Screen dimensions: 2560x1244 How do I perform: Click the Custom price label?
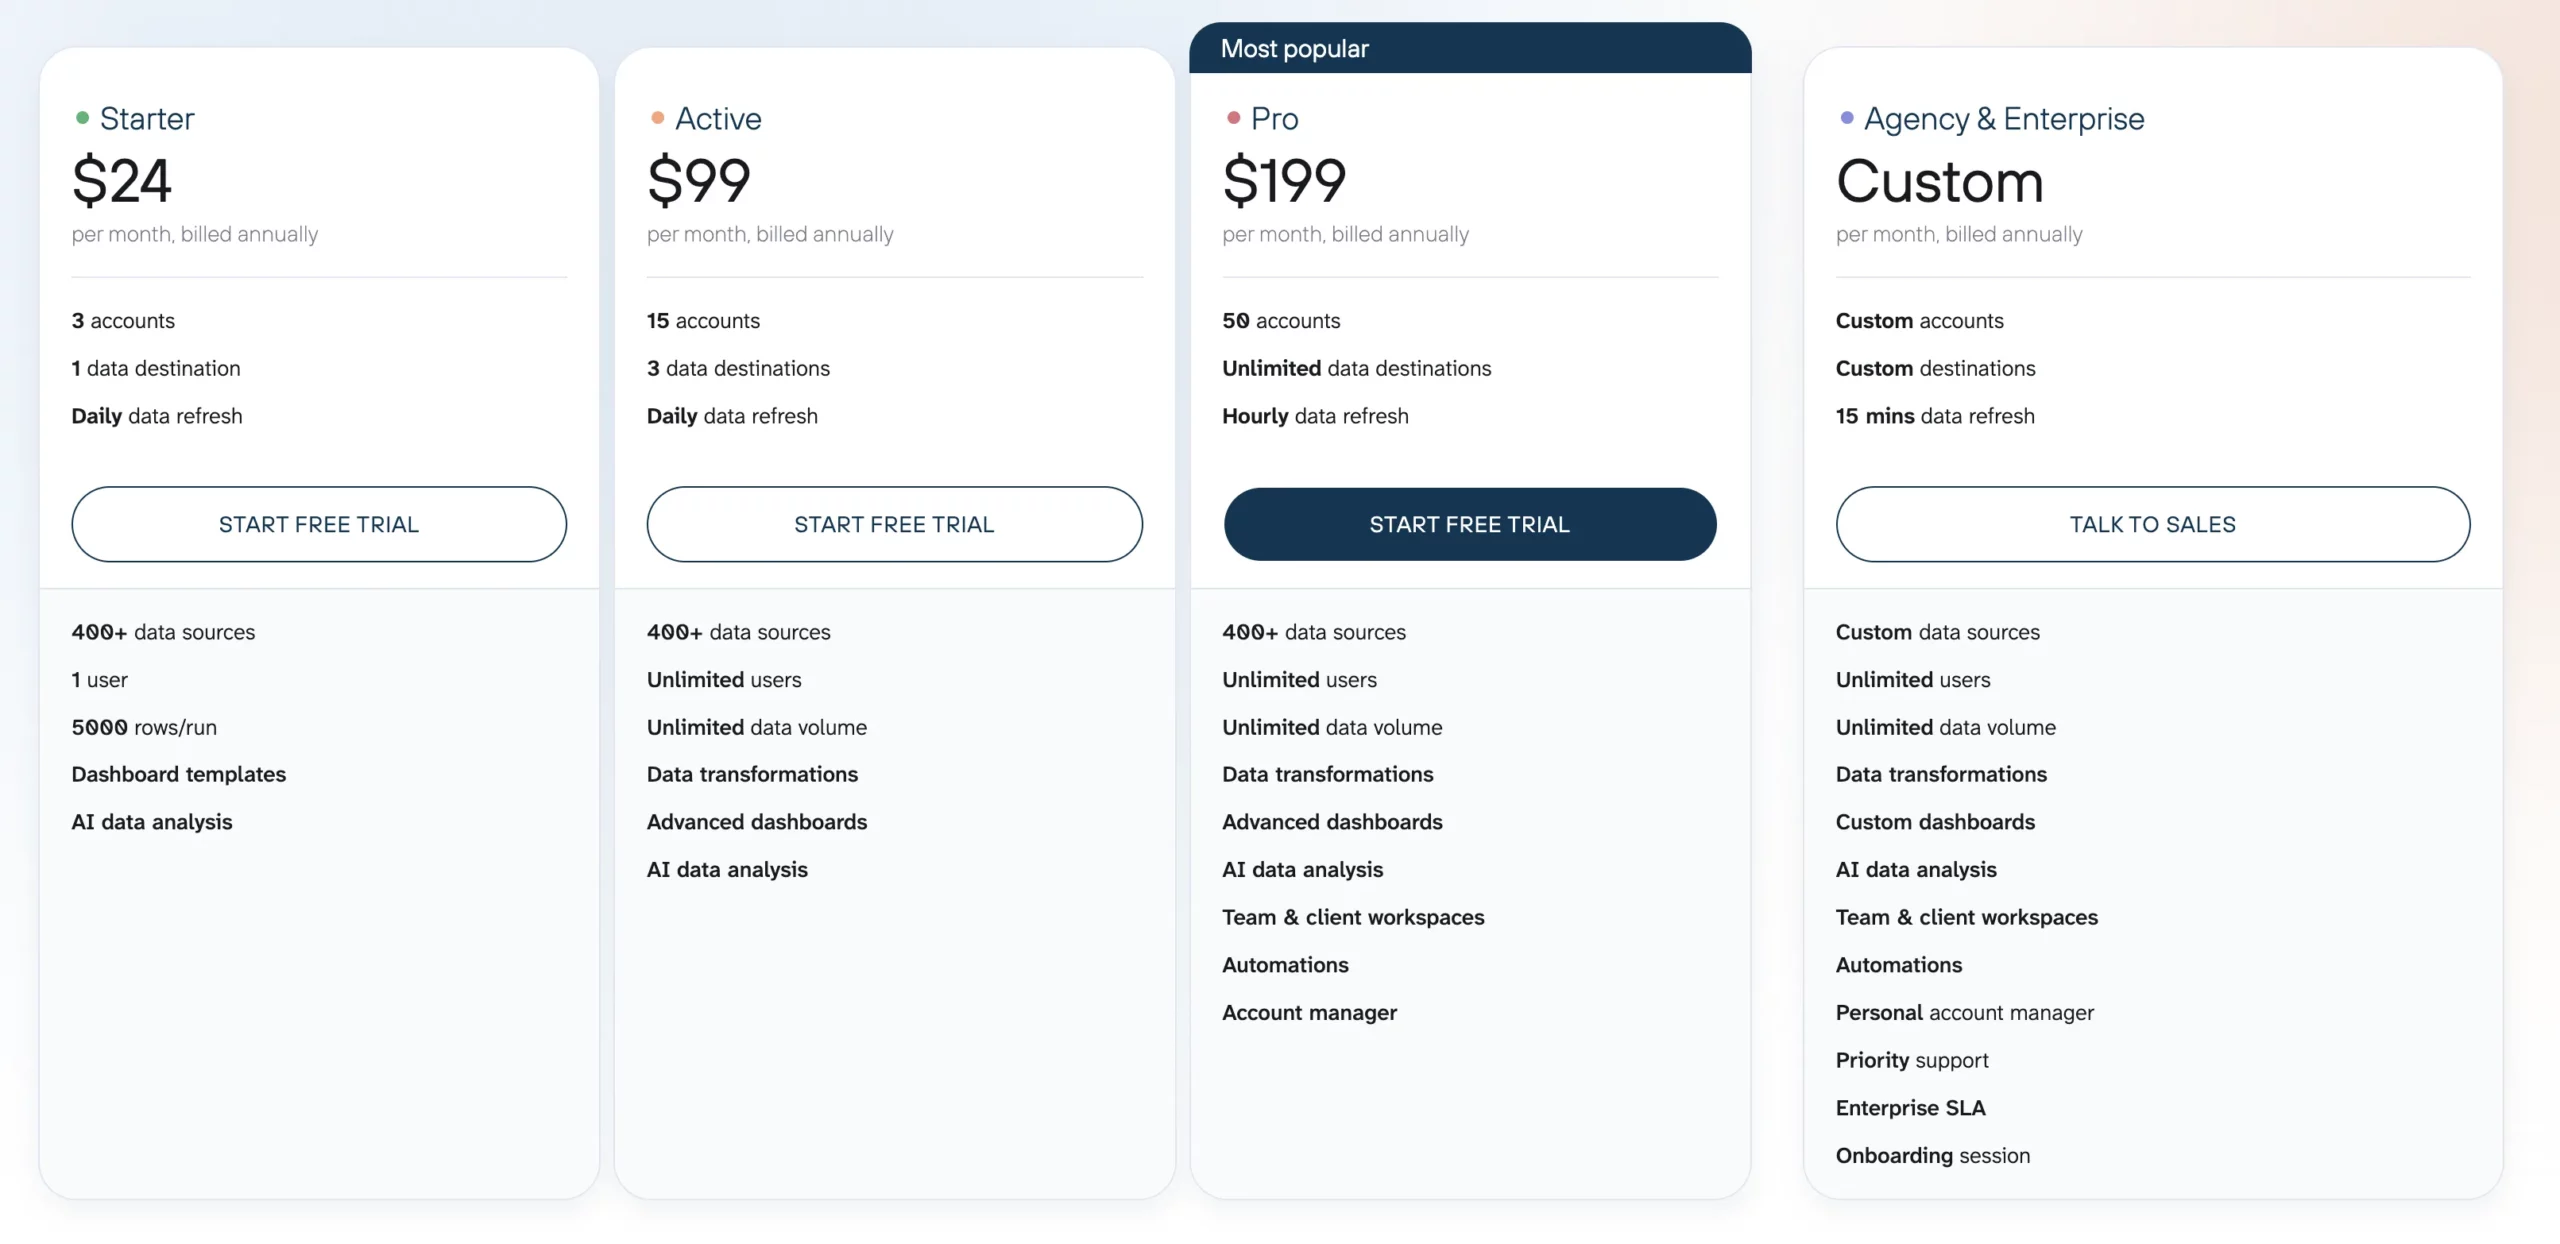pos(1938,181)
